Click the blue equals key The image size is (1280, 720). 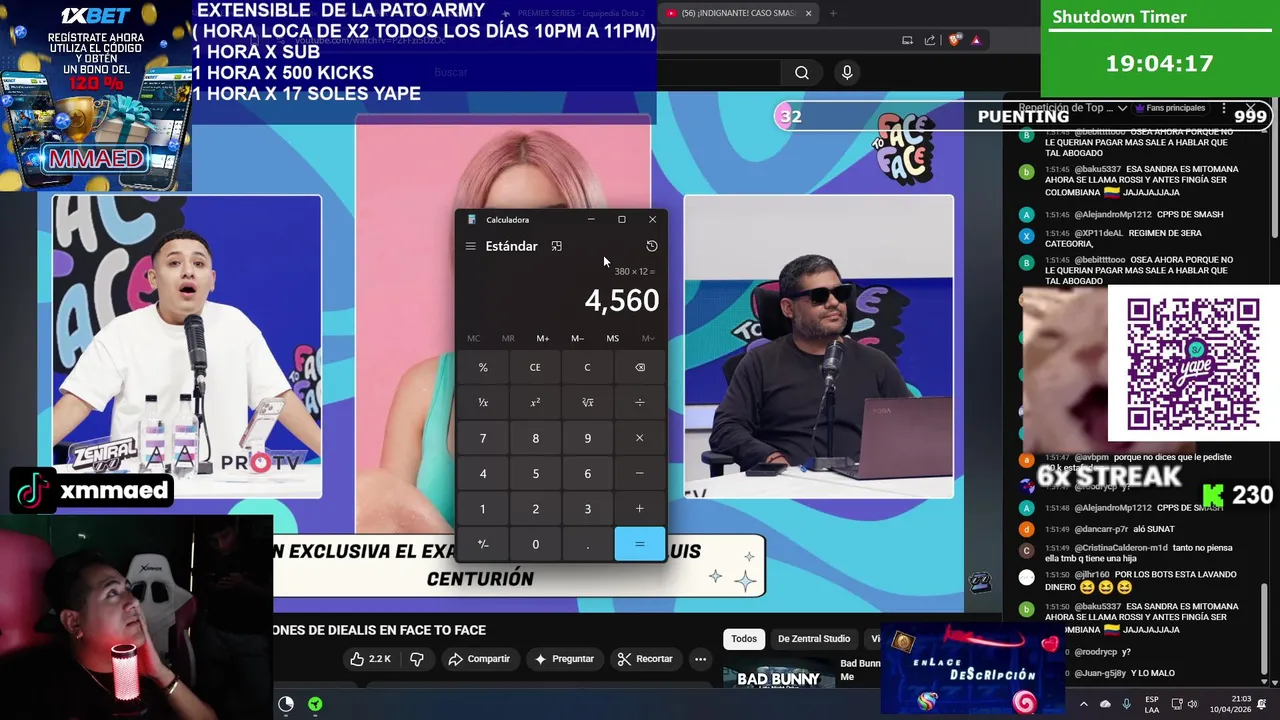[640, 544]
